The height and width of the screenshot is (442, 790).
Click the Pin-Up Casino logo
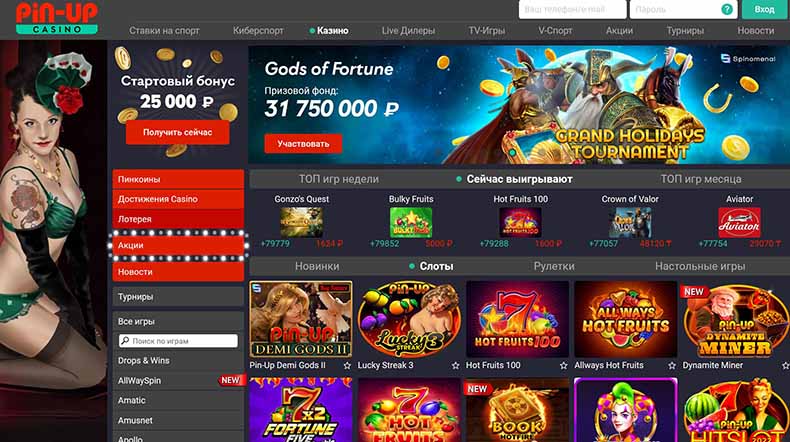tap(56, 18)
